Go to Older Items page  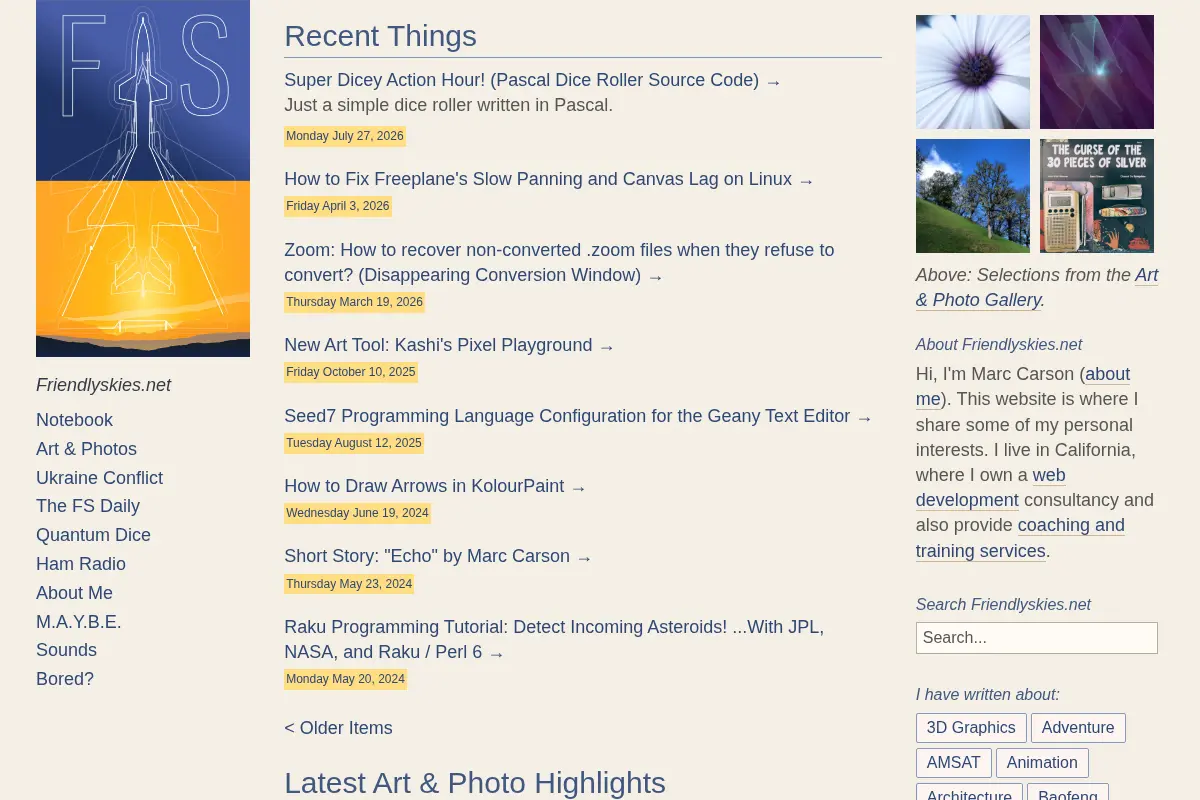click(338, 728)
